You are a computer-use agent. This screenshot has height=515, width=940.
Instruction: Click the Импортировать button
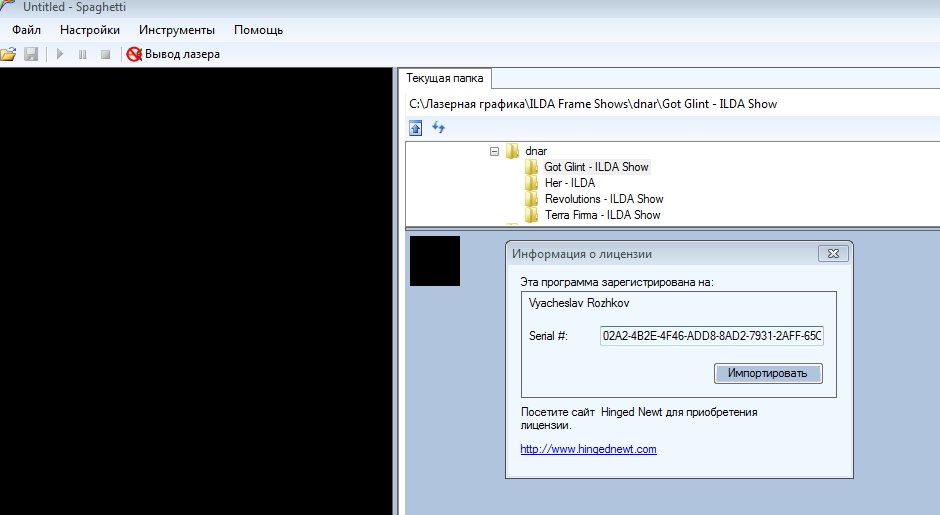[768, 373]
